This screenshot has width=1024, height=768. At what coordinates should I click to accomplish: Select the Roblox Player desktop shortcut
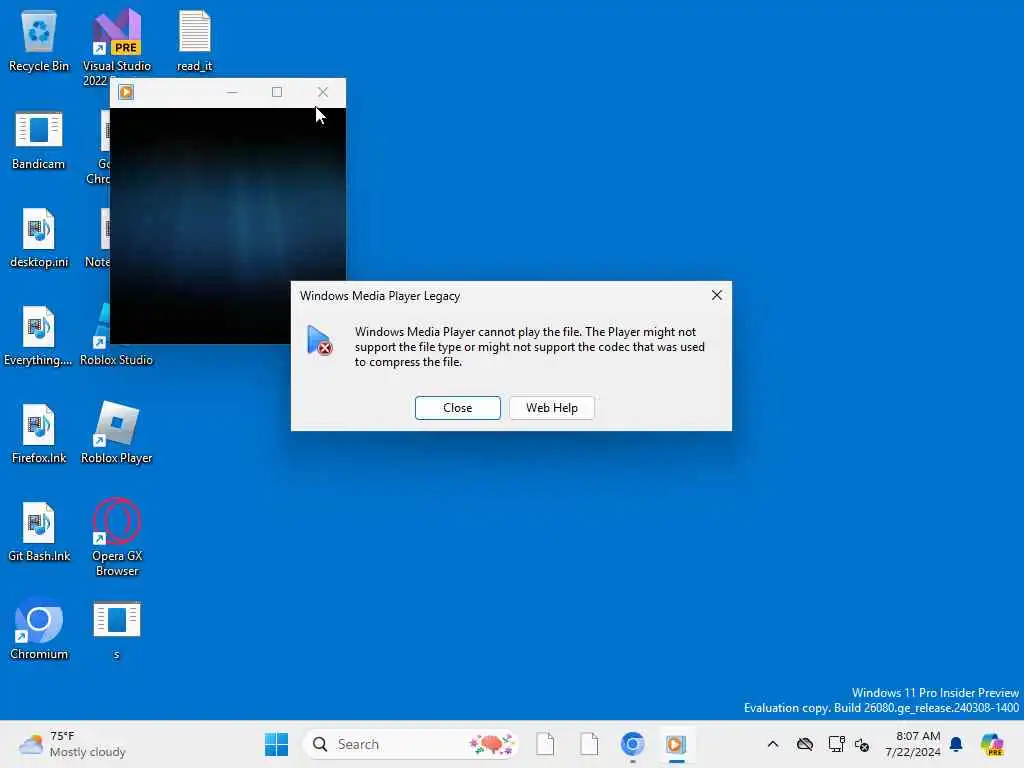coord(117,433)
